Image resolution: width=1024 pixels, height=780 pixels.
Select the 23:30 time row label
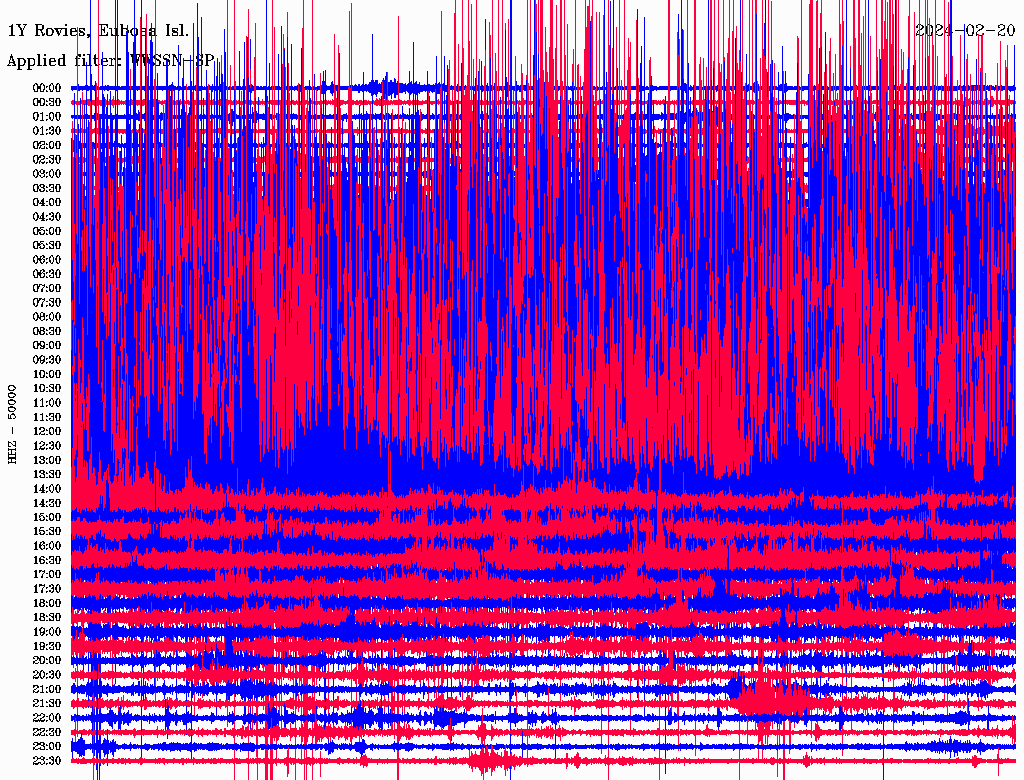coord(47,760)
